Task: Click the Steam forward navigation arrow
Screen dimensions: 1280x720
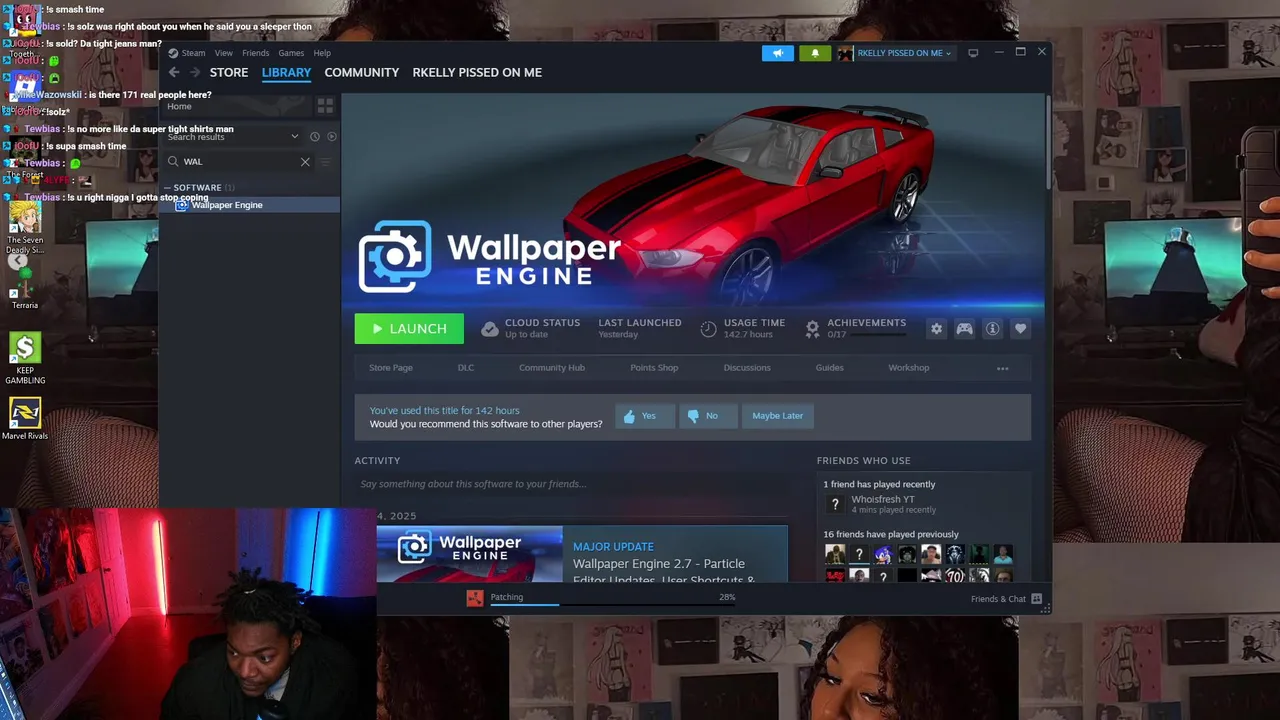Action: click(x=195, y=72)
